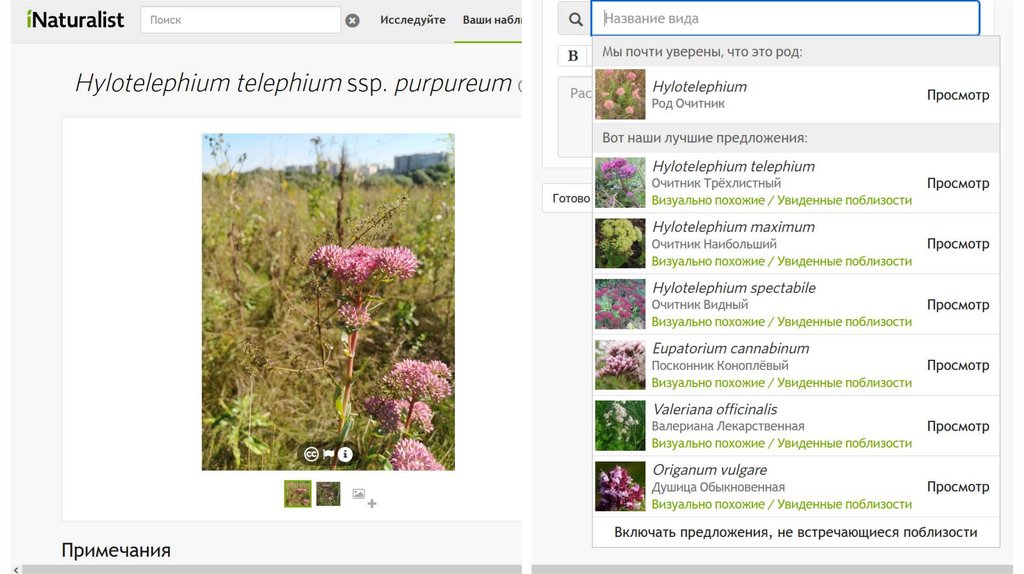The width and height of the screenshot is (1024, 574).
Task: Click the Valeriana officinalis thumbnail image
Action: (x=620, y=426)
